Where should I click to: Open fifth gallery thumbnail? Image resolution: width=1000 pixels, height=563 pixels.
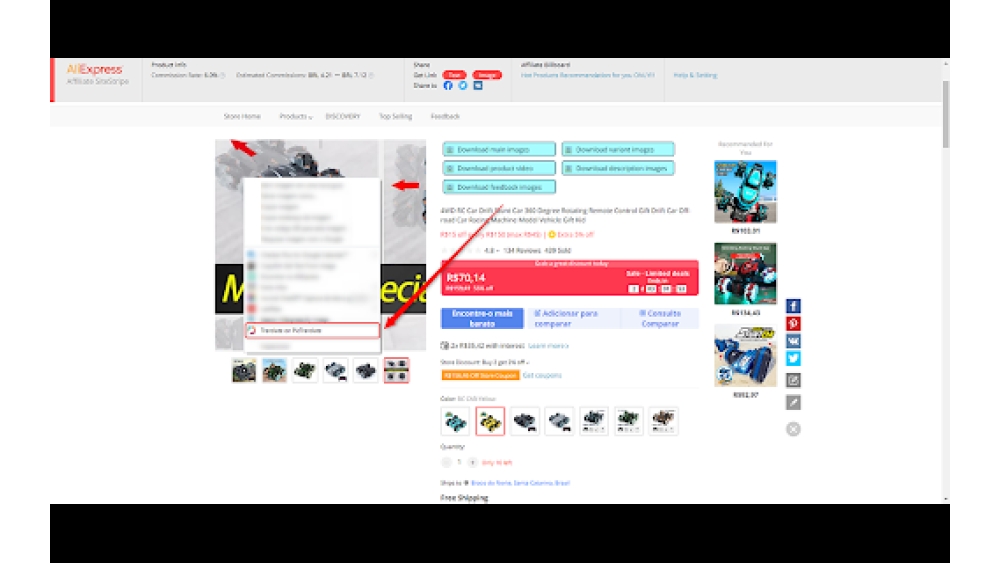click(365, 370)
